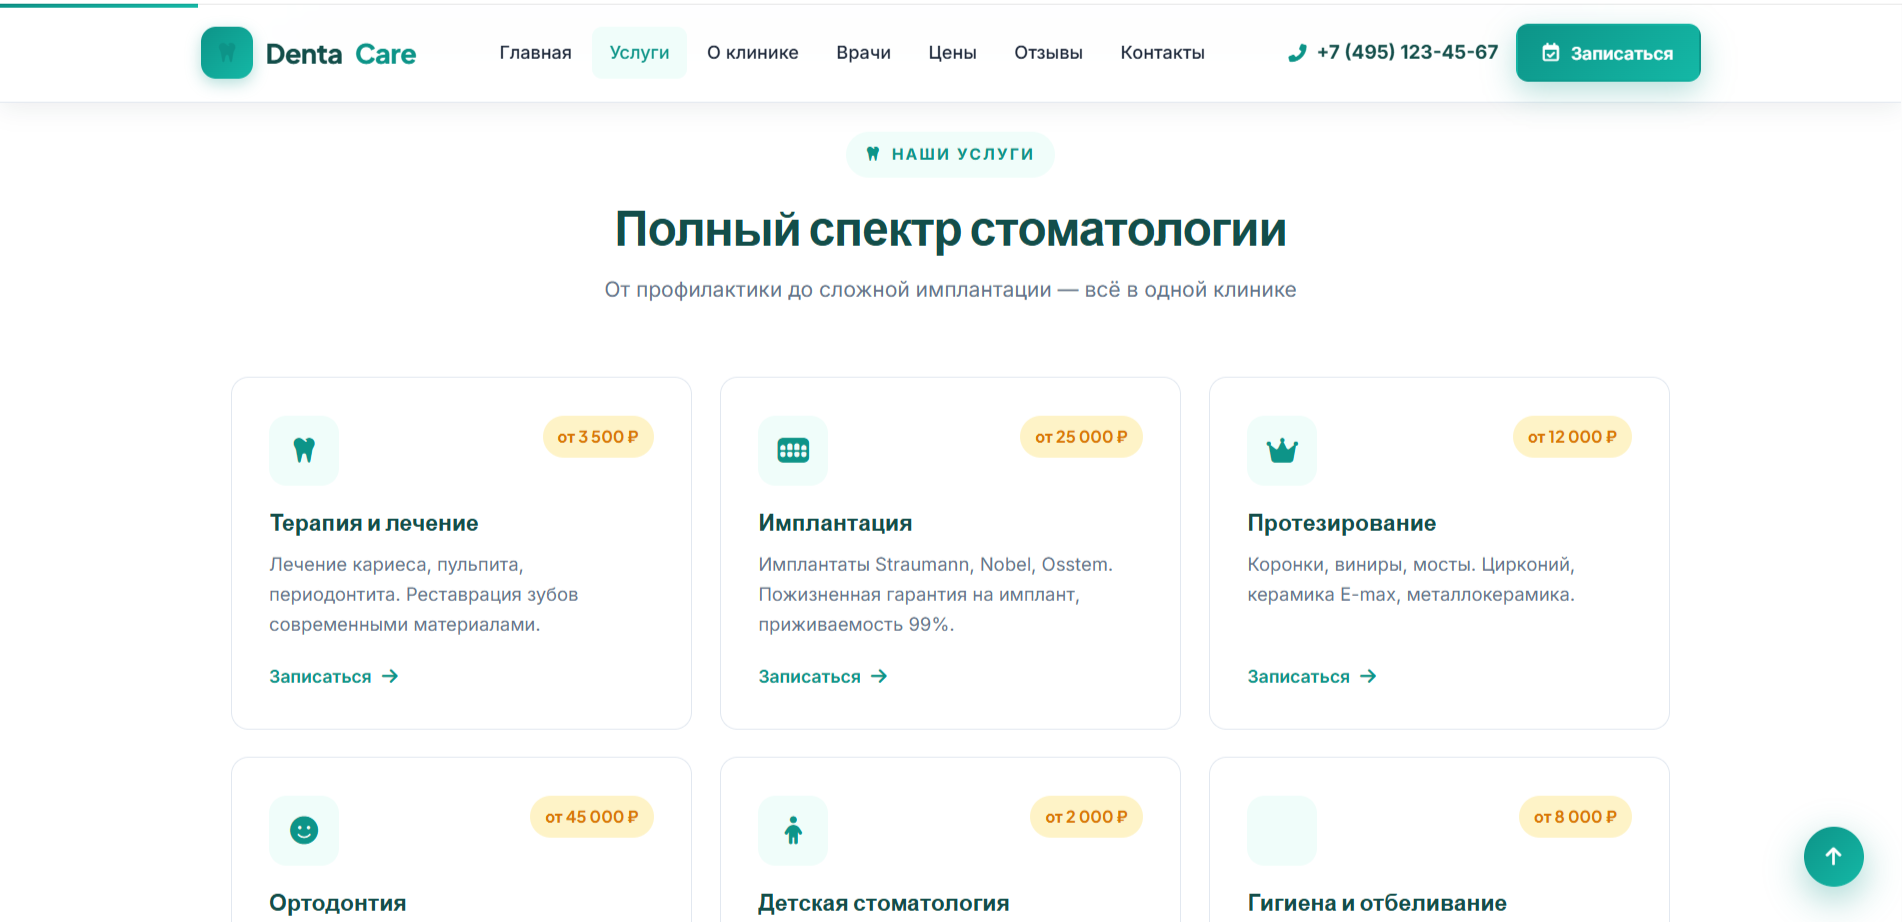This screenshot has height=922, width=1902.
Task: Open the Главная menu item
Action: [535, 53]
